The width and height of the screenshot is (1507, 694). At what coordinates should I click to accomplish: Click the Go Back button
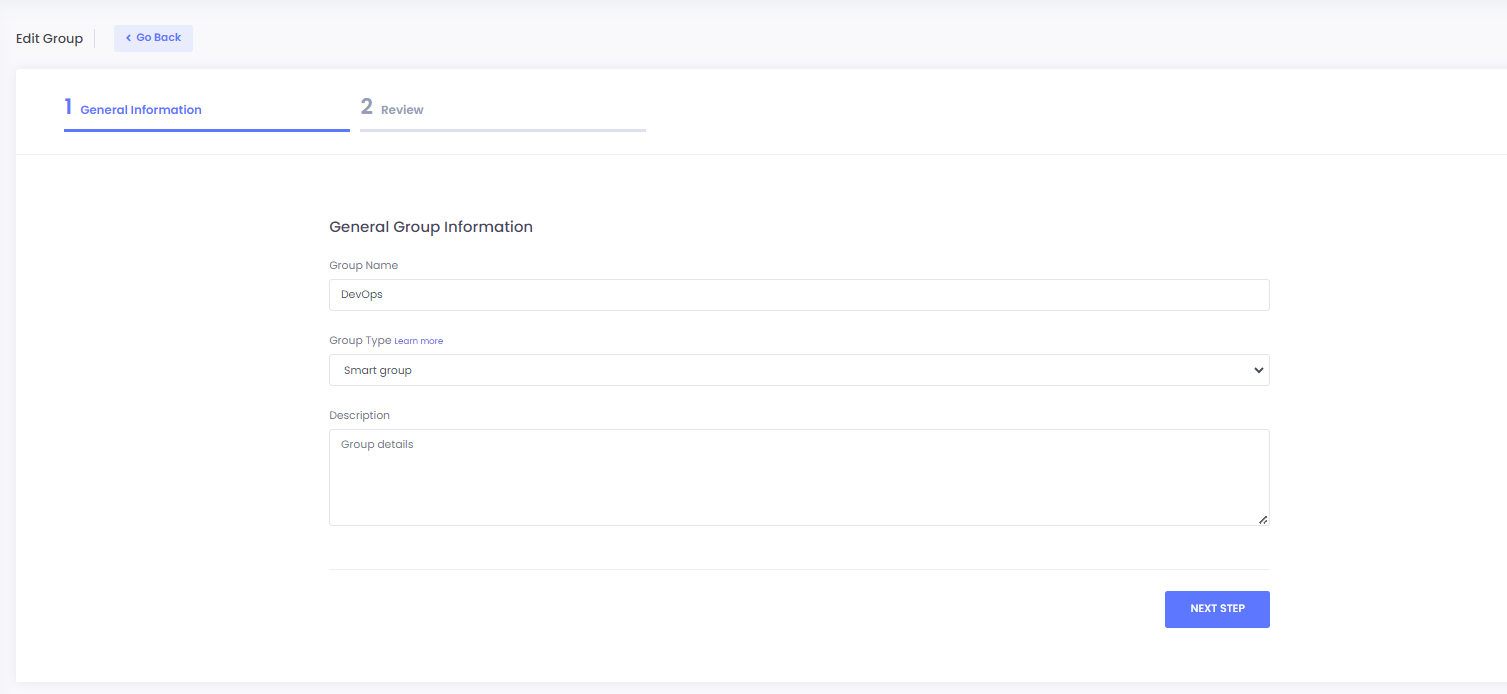click(153, 38)
